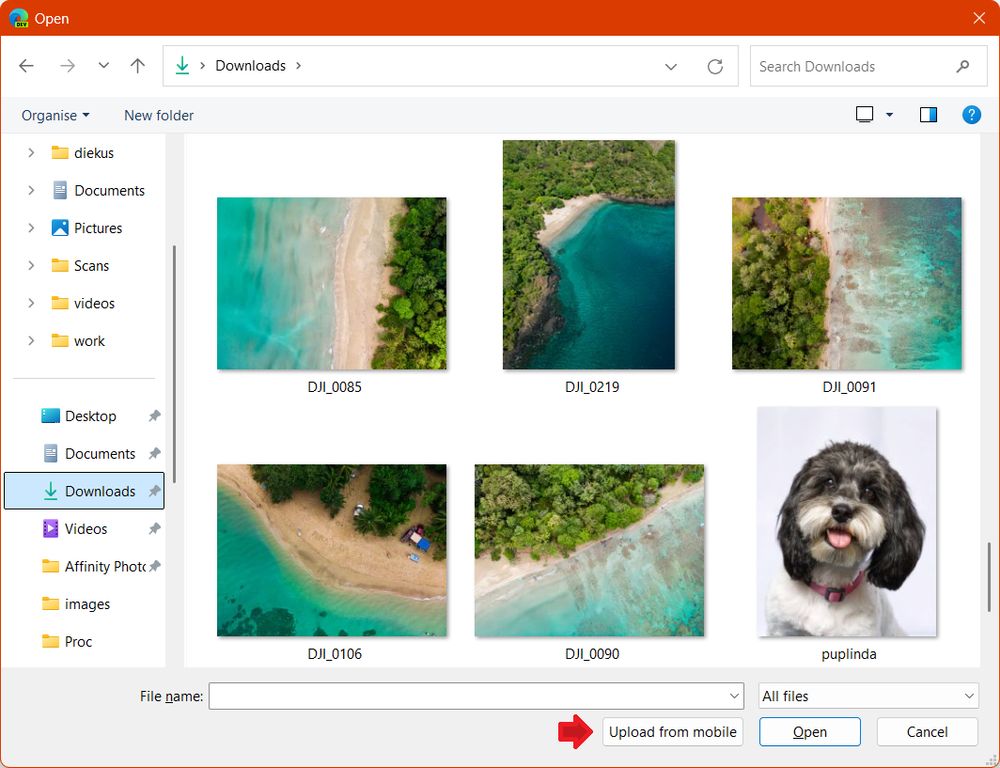The height and width of the screenshot is (768, 1000).
Task: Open recent locations chevron beside forward arrow
Action: 103,65
